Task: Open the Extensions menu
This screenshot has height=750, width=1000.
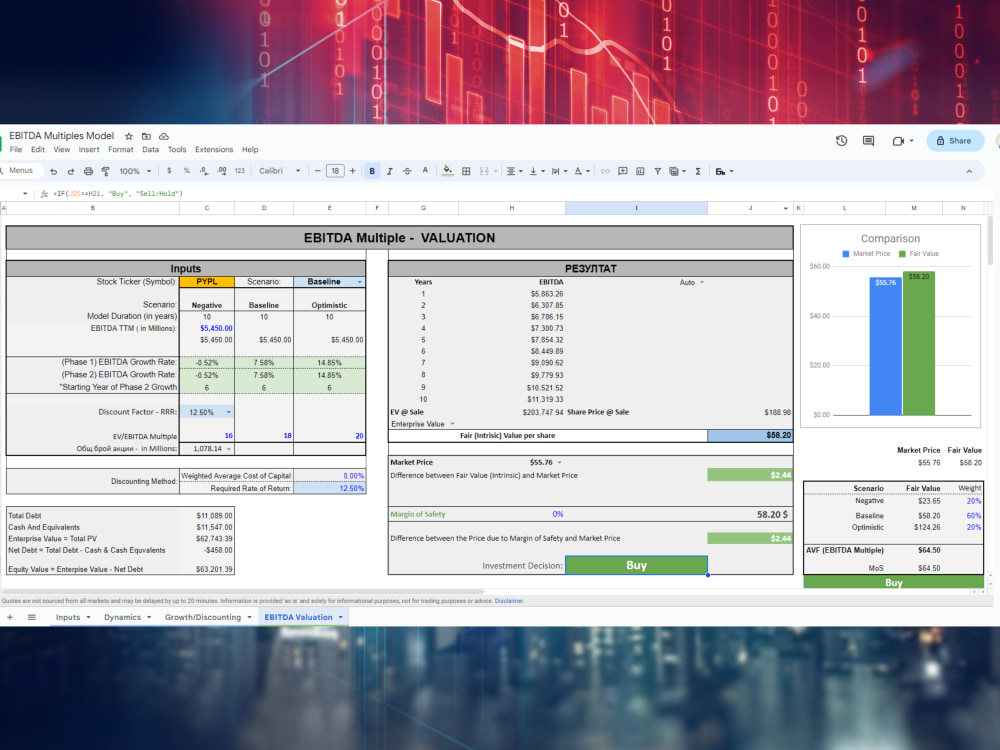Action: coord(214,150)
